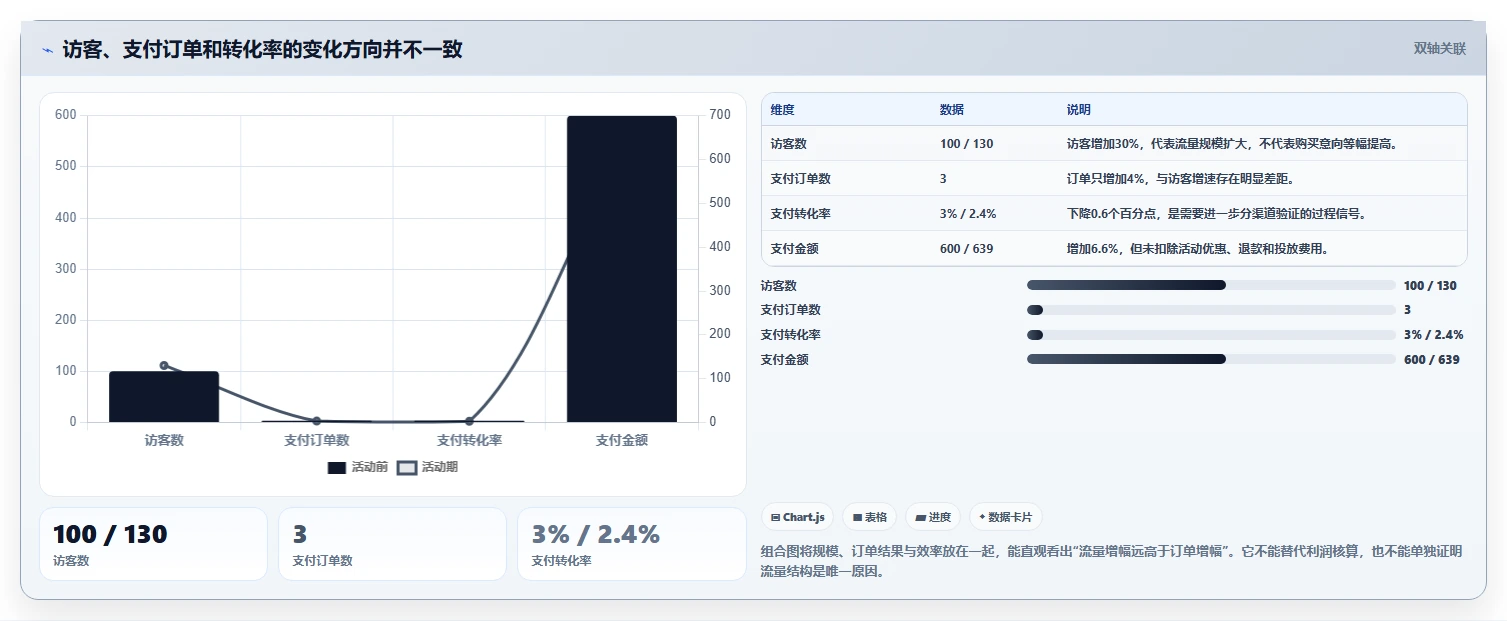The image size is (1507, 621).
Task: Click the 600 / 639 cell in the table
Action: [967, 249]
